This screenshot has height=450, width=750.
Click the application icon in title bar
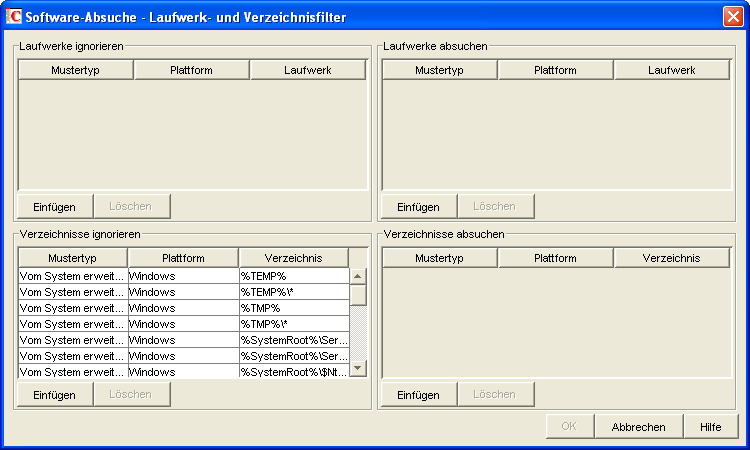pos(14,16)
